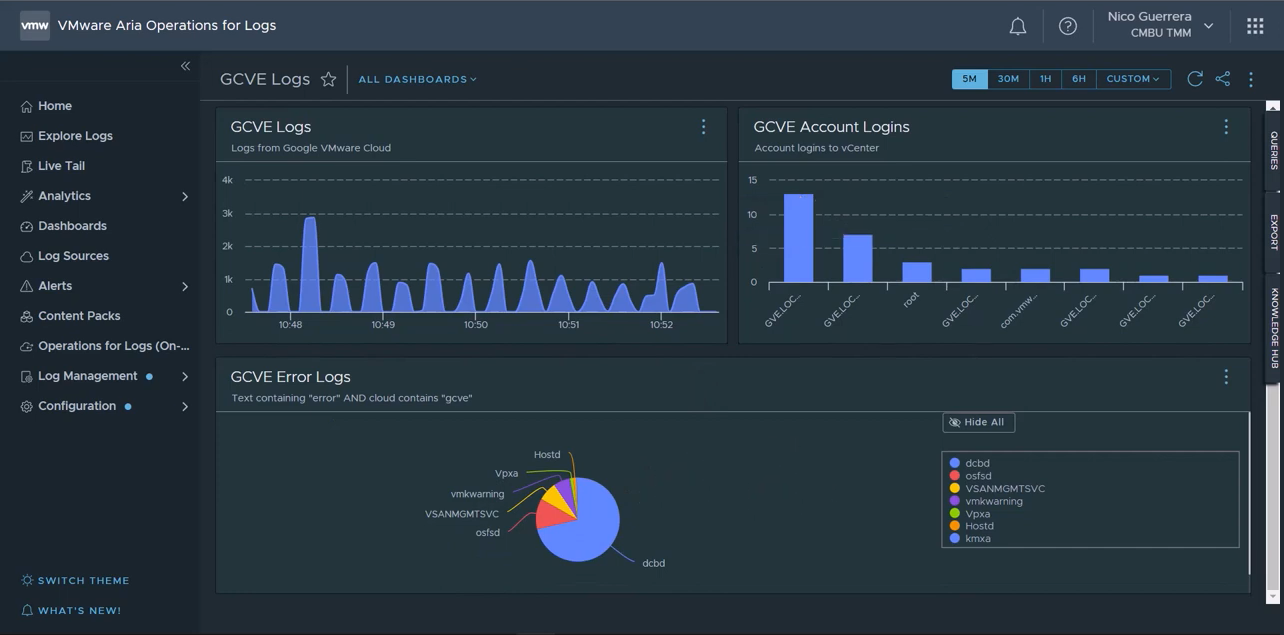
Task: Click the Analytics sidebar icon
Action: pyautogui.click(x=27, y=196)
